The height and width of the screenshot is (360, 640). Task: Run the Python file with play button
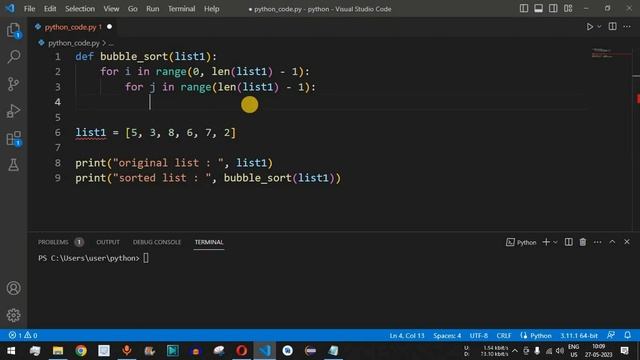click(x=589, y=27)
